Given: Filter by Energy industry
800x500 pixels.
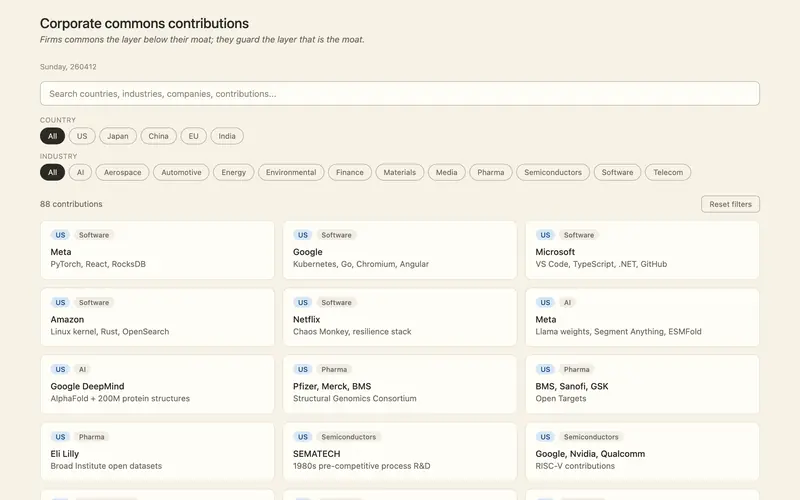Looking at the screenshot, I should pyautogui.click(x=234, y=172).
